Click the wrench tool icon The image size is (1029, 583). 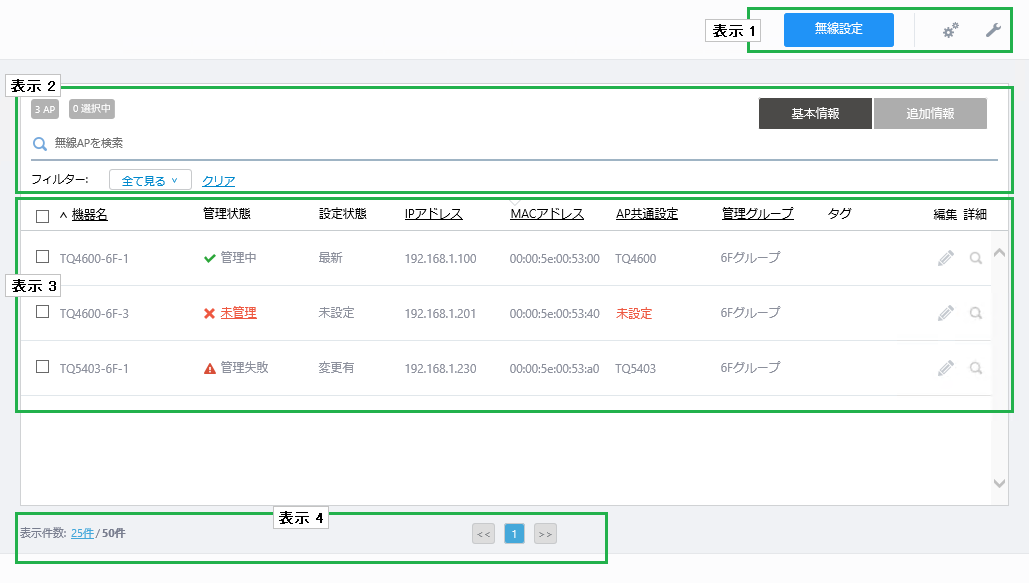(x=993, y=30)
